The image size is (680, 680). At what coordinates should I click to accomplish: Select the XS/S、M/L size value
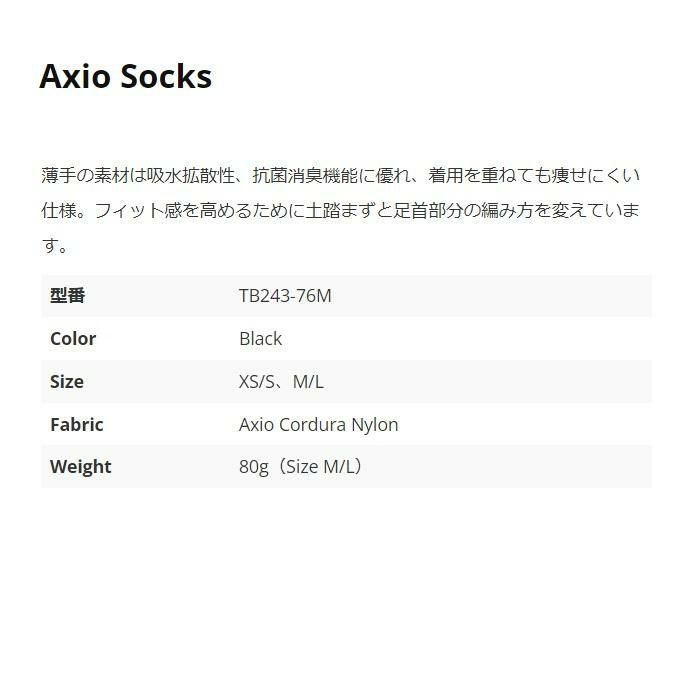tap(281, 382)
